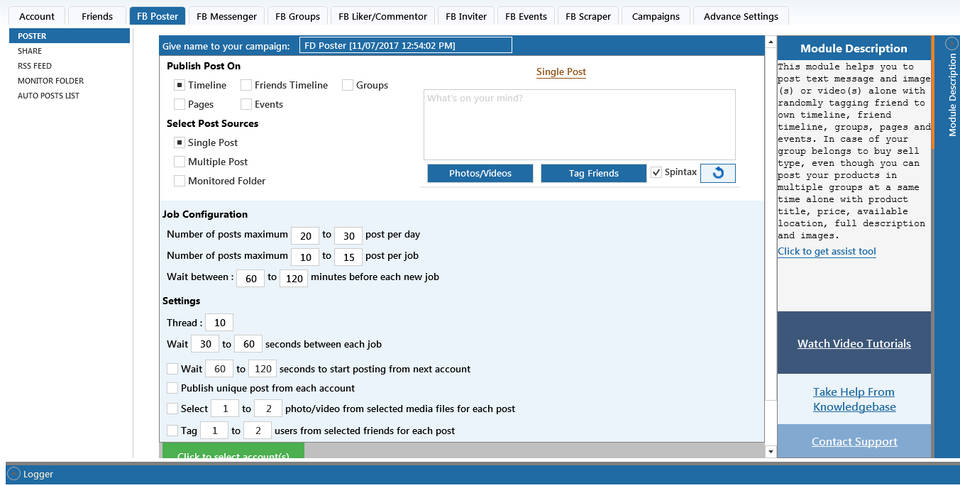Select the Multiple Post source option
Screen dimensions: 960x485
179,162
